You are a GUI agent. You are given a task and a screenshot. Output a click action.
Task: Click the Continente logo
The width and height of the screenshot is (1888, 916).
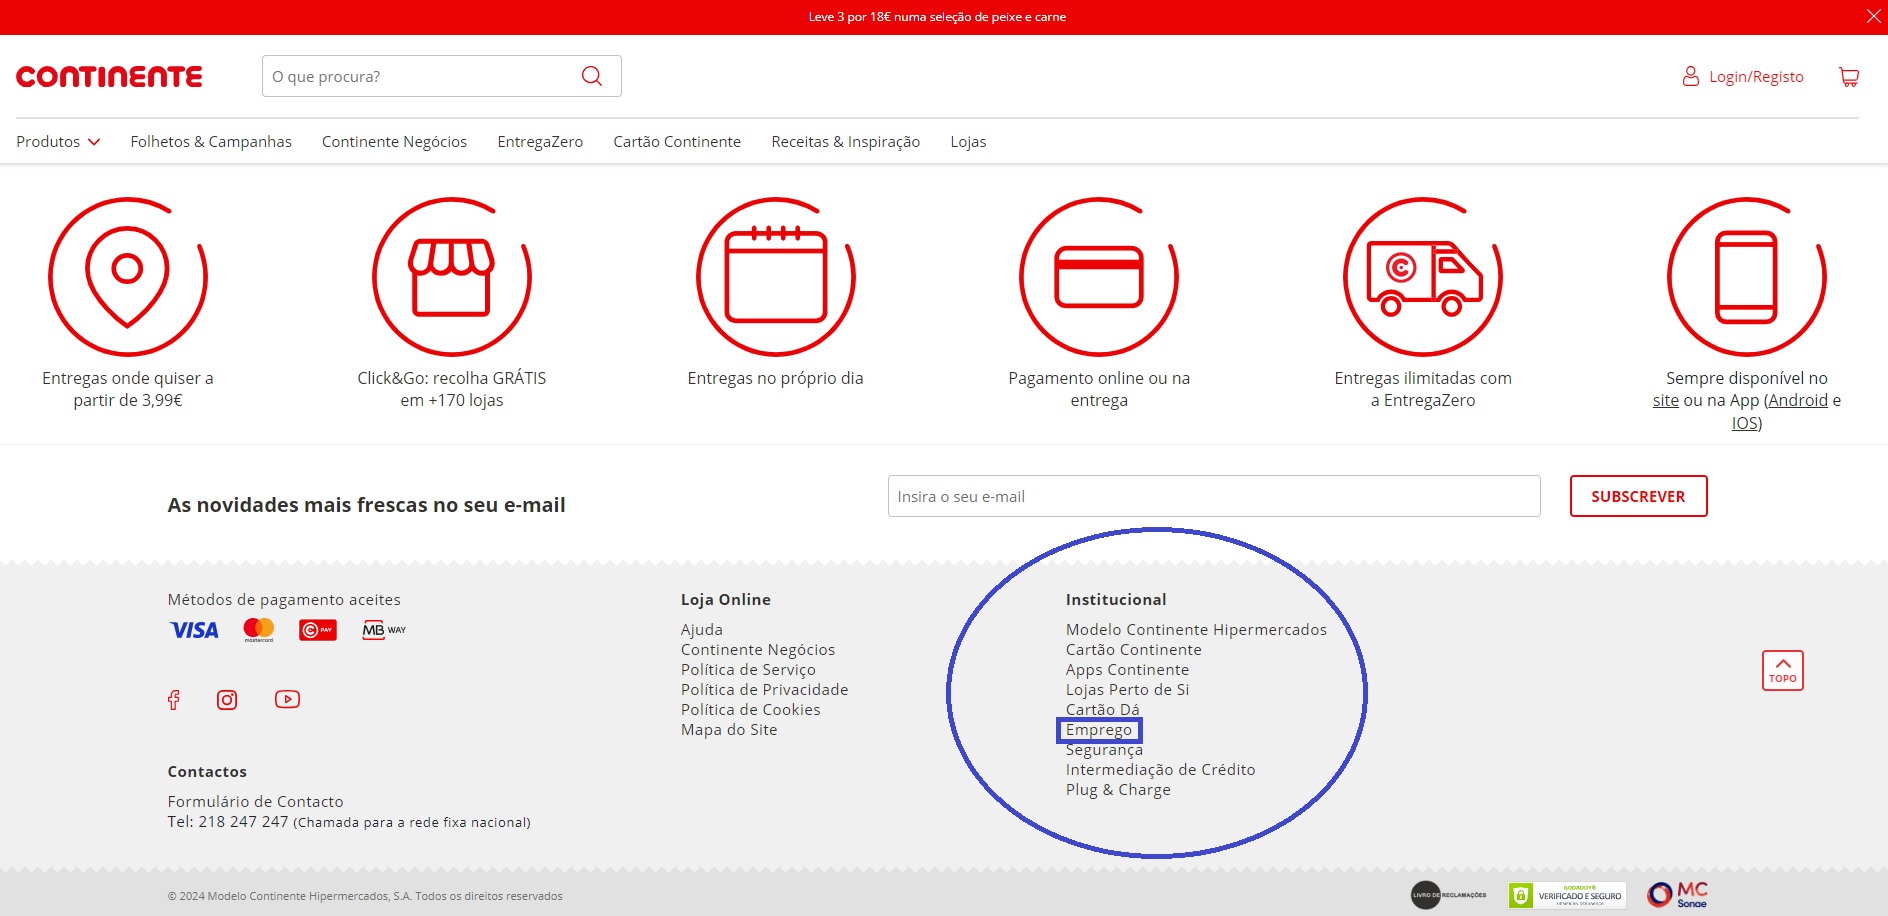(109, 77)
